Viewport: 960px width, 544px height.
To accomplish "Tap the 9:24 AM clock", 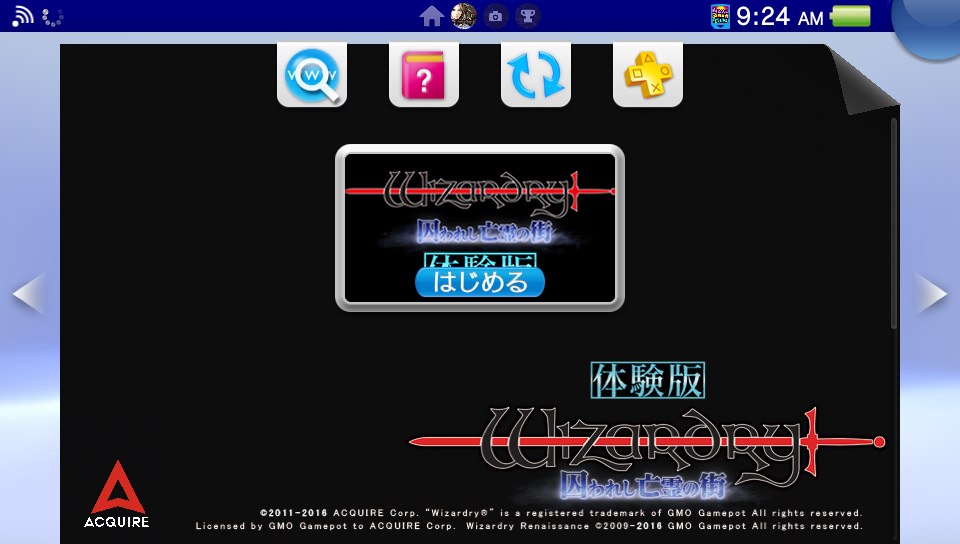I will tap(779, 17).
